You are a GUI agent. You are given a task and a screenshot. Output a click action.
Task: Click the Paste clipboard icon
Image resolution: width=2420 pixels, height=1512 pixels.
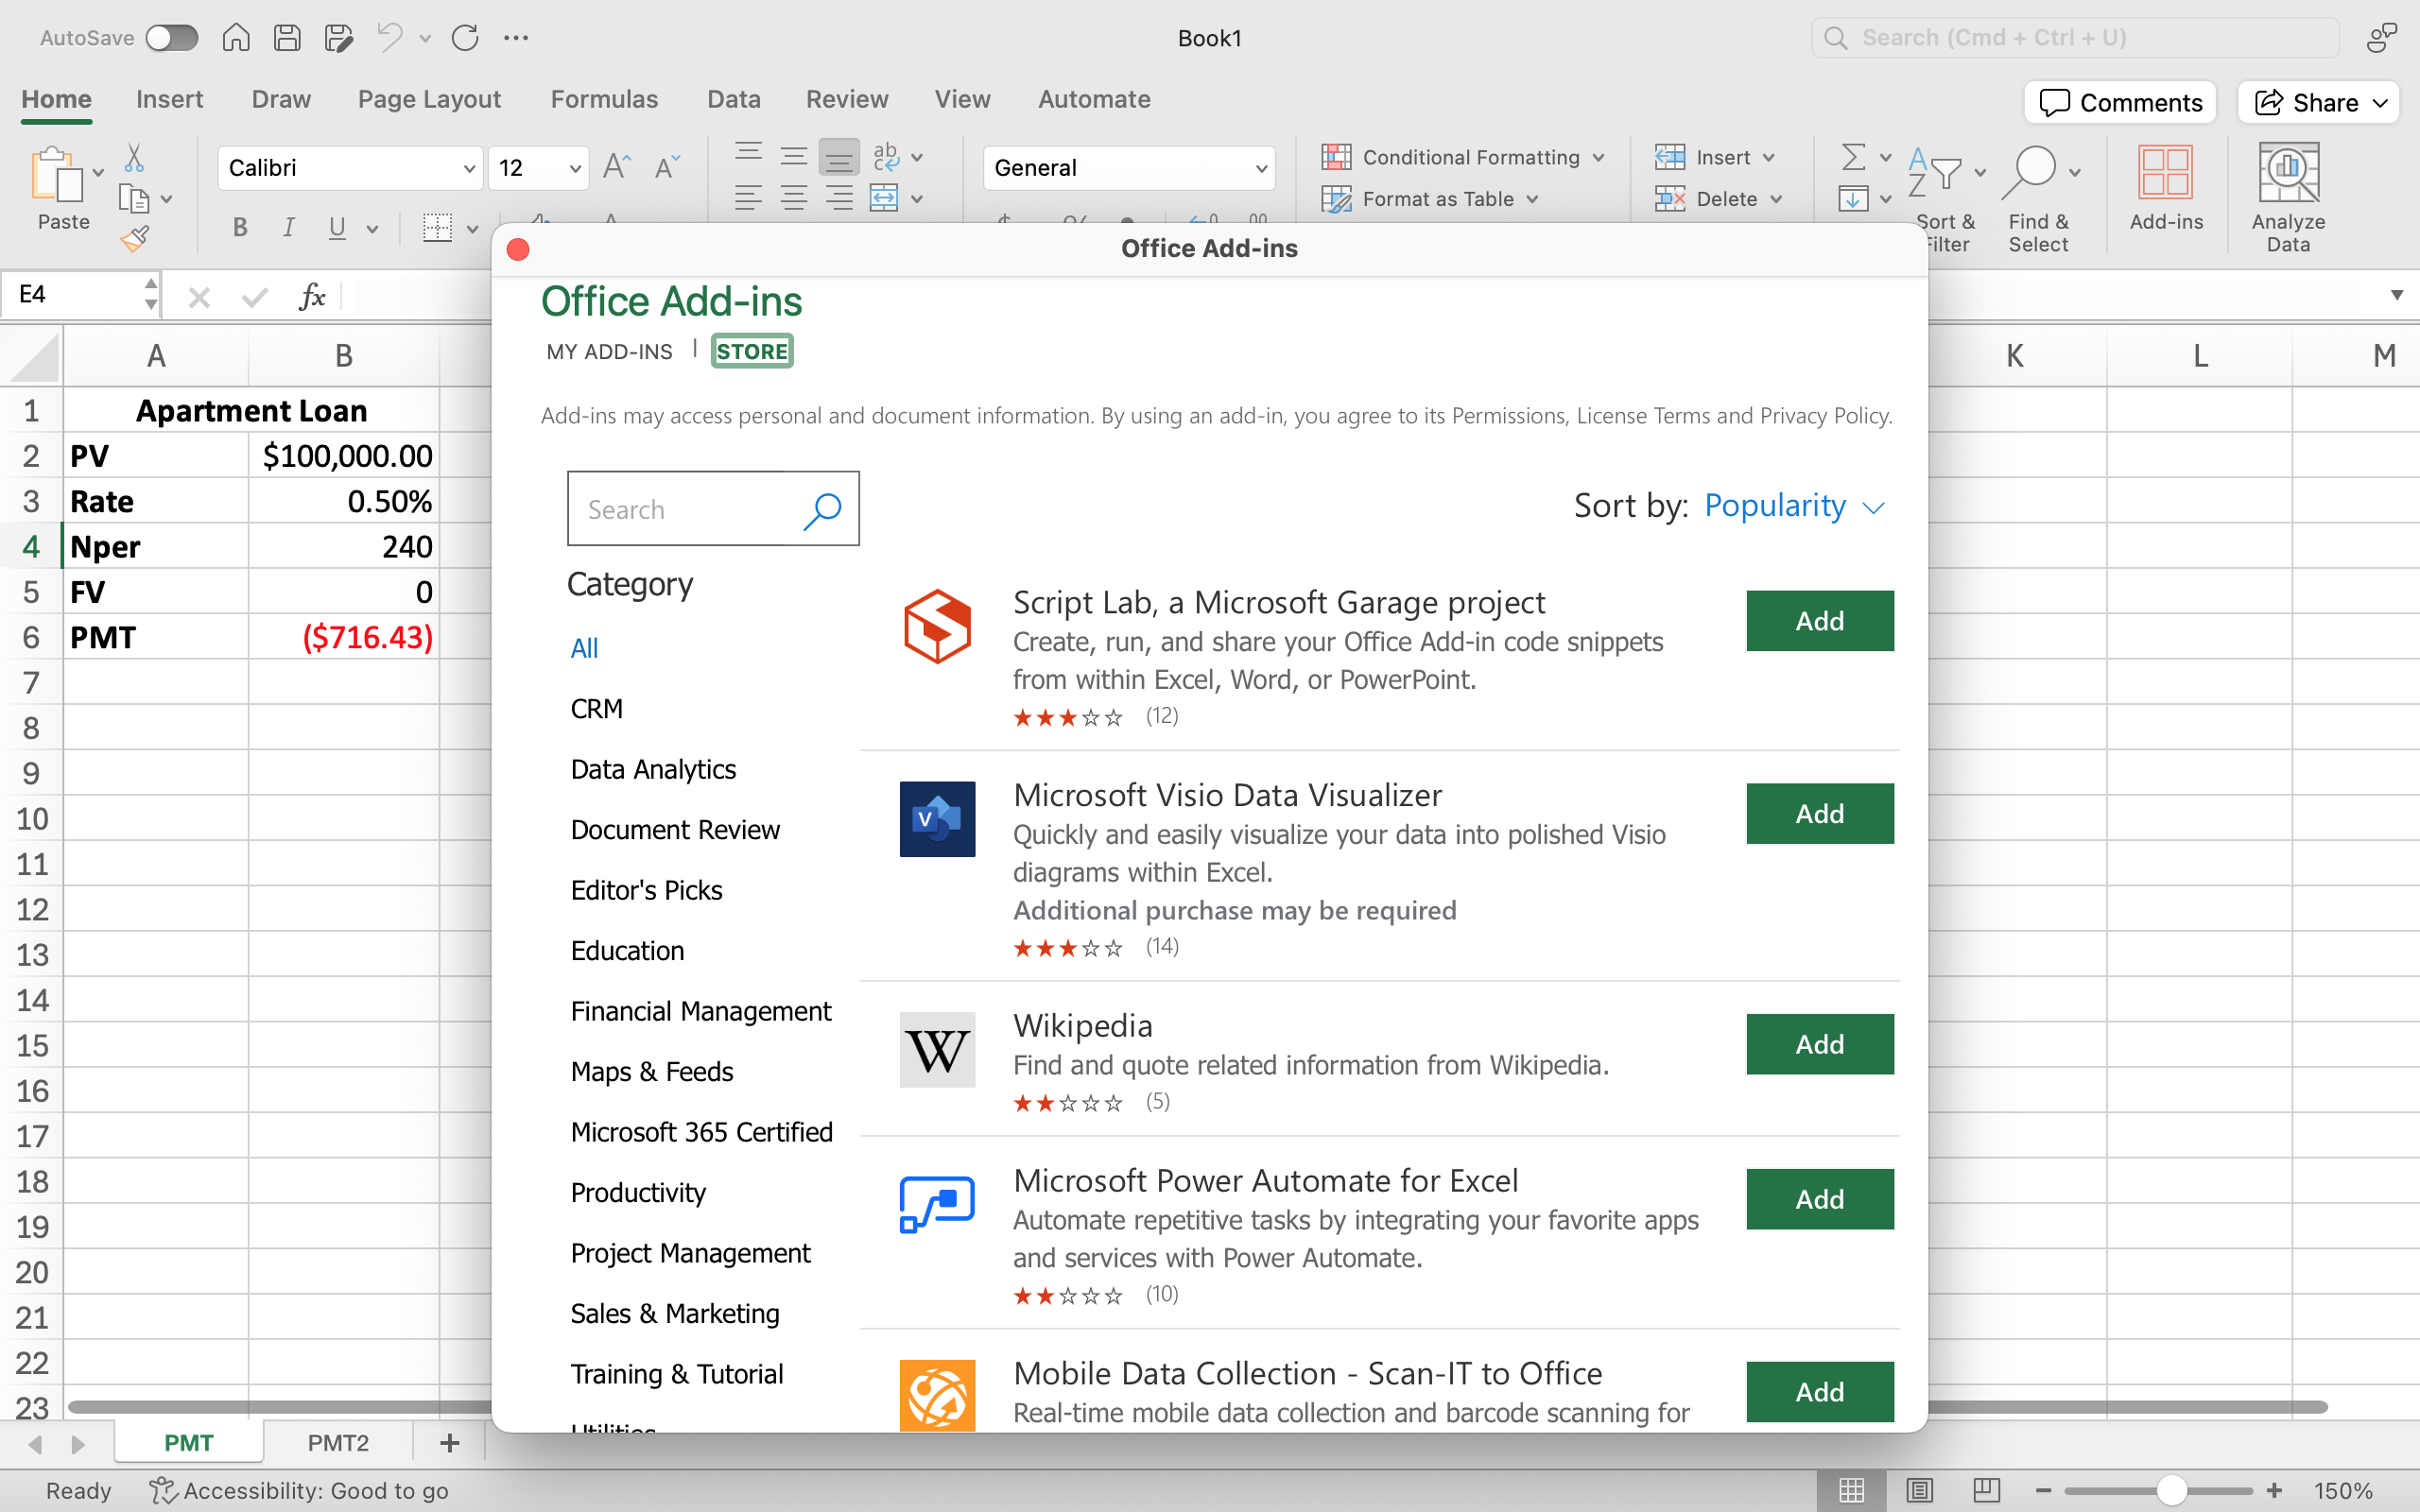pos(57,174)
